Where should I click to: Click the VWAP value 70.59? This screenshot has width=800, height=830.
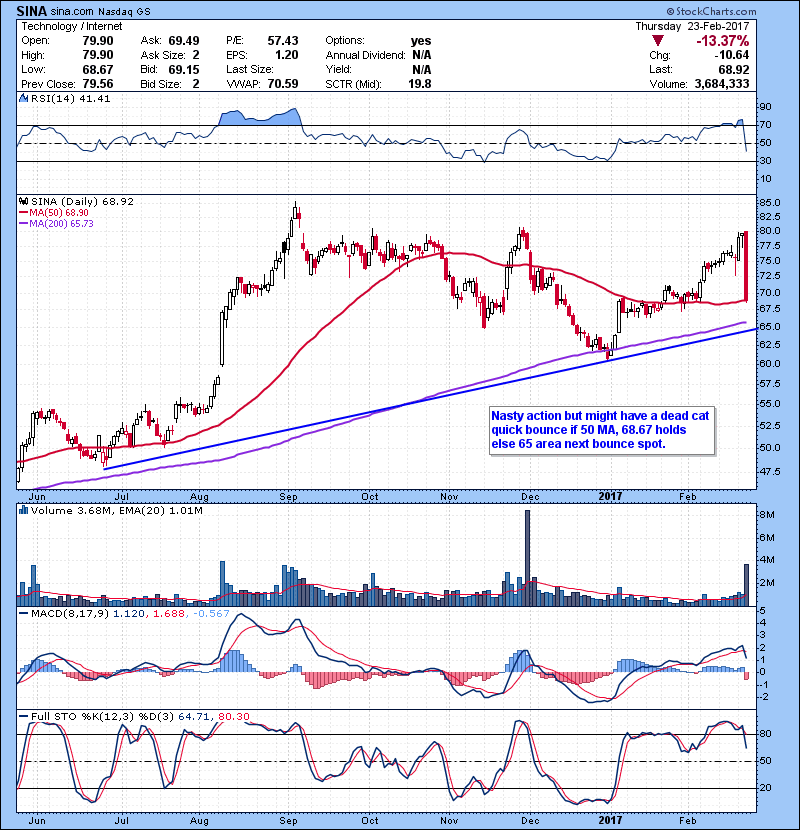click(x=283, y=84)
